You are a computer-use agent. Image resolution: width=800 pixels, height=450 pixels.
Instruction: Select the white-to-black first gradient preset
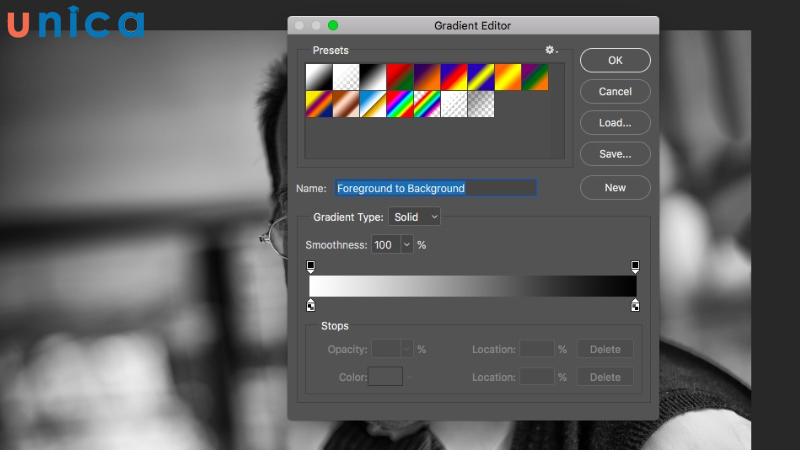pyautogui.click(x=319, y=77)
